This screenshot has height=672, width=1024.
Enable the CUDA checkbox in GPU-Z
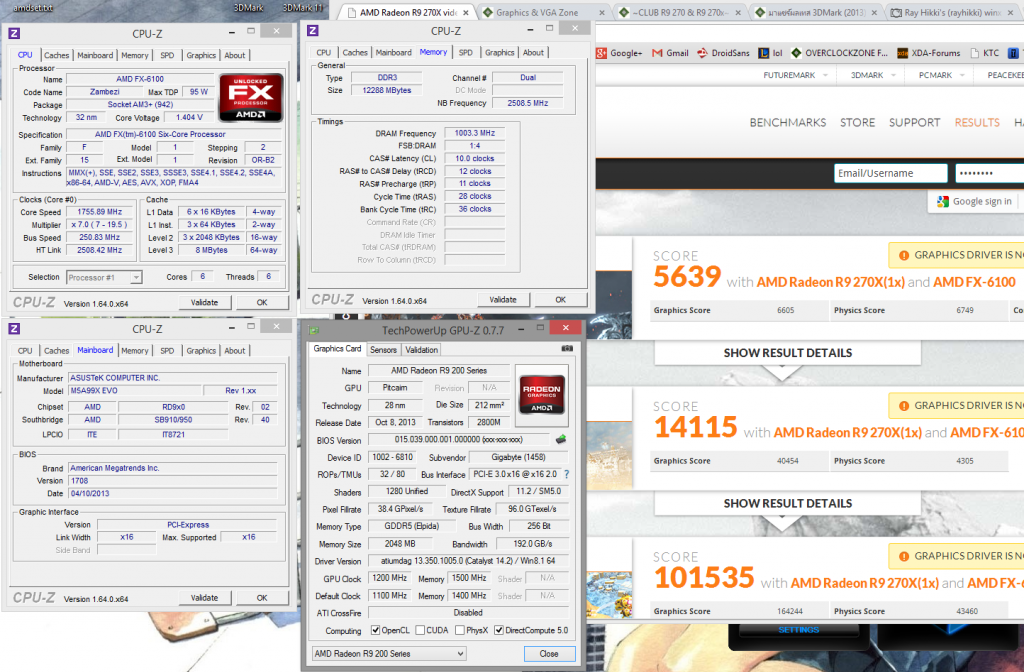421,630
